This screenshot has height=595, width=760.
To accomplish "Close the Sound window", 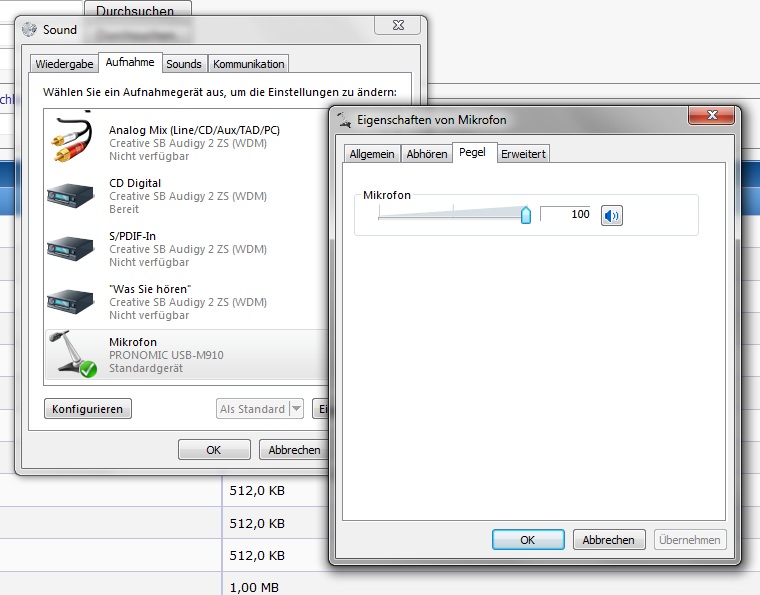I will click(x=397, y=25).
